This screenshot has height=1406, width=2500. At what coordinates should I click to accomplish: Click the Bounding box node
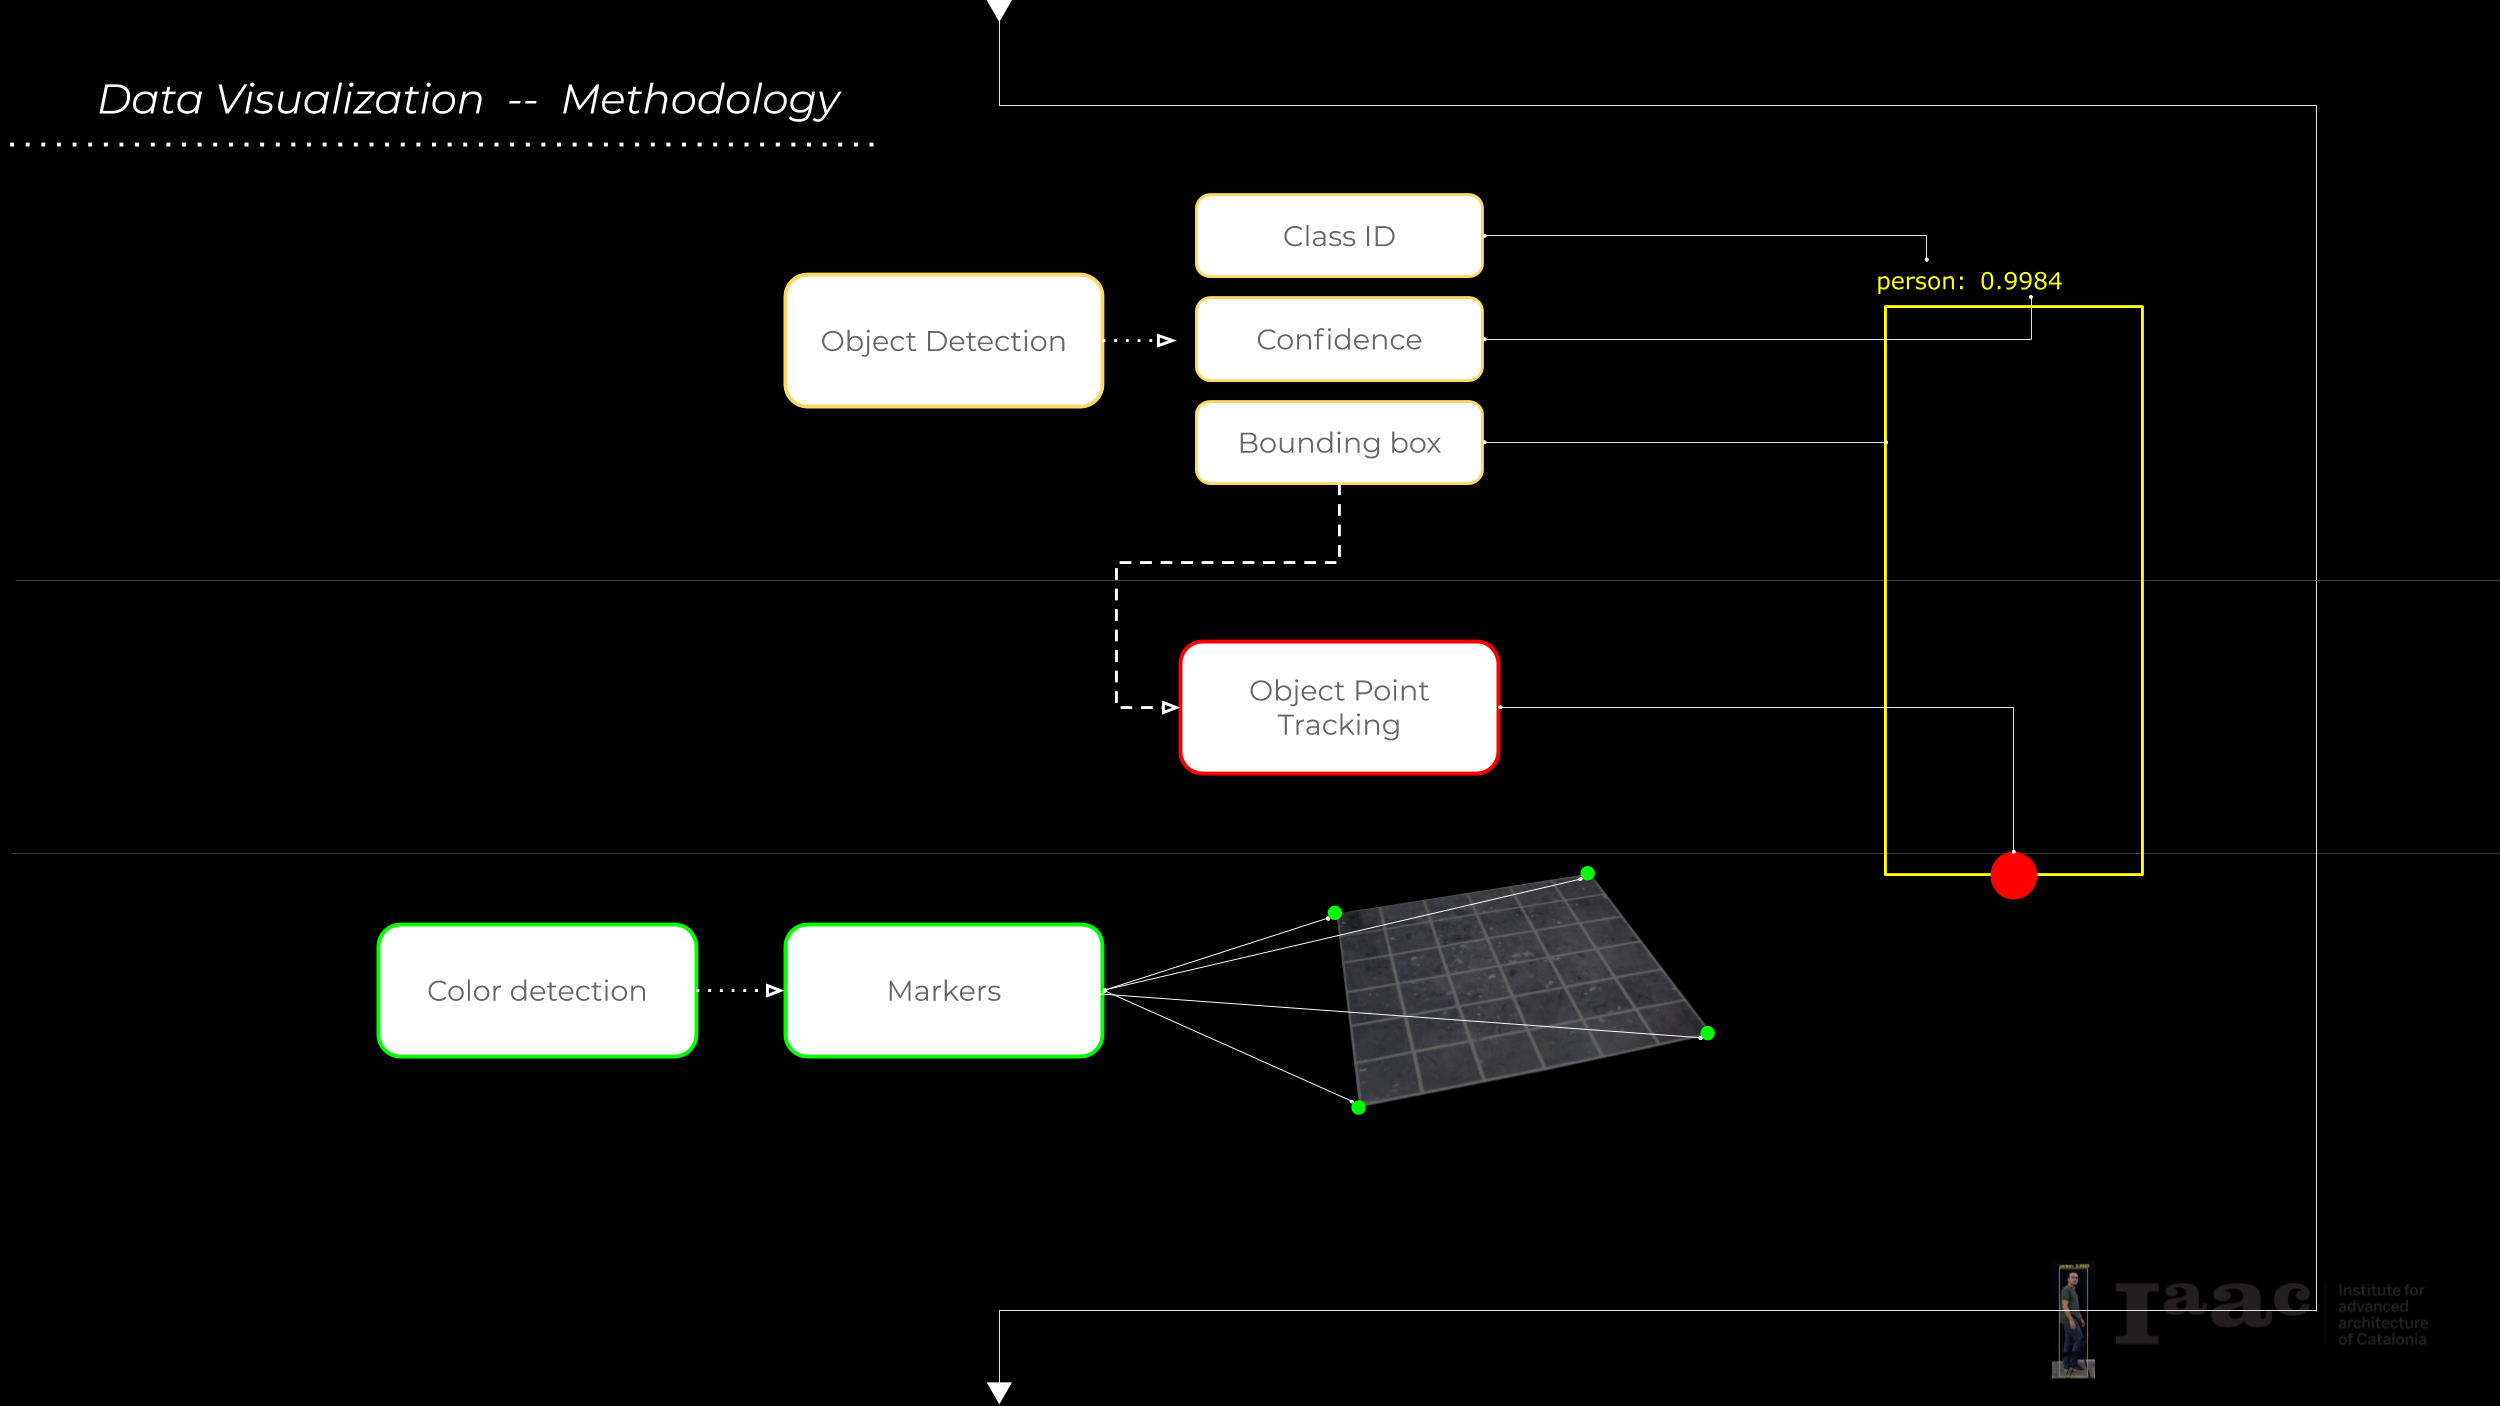point(1338,442)
